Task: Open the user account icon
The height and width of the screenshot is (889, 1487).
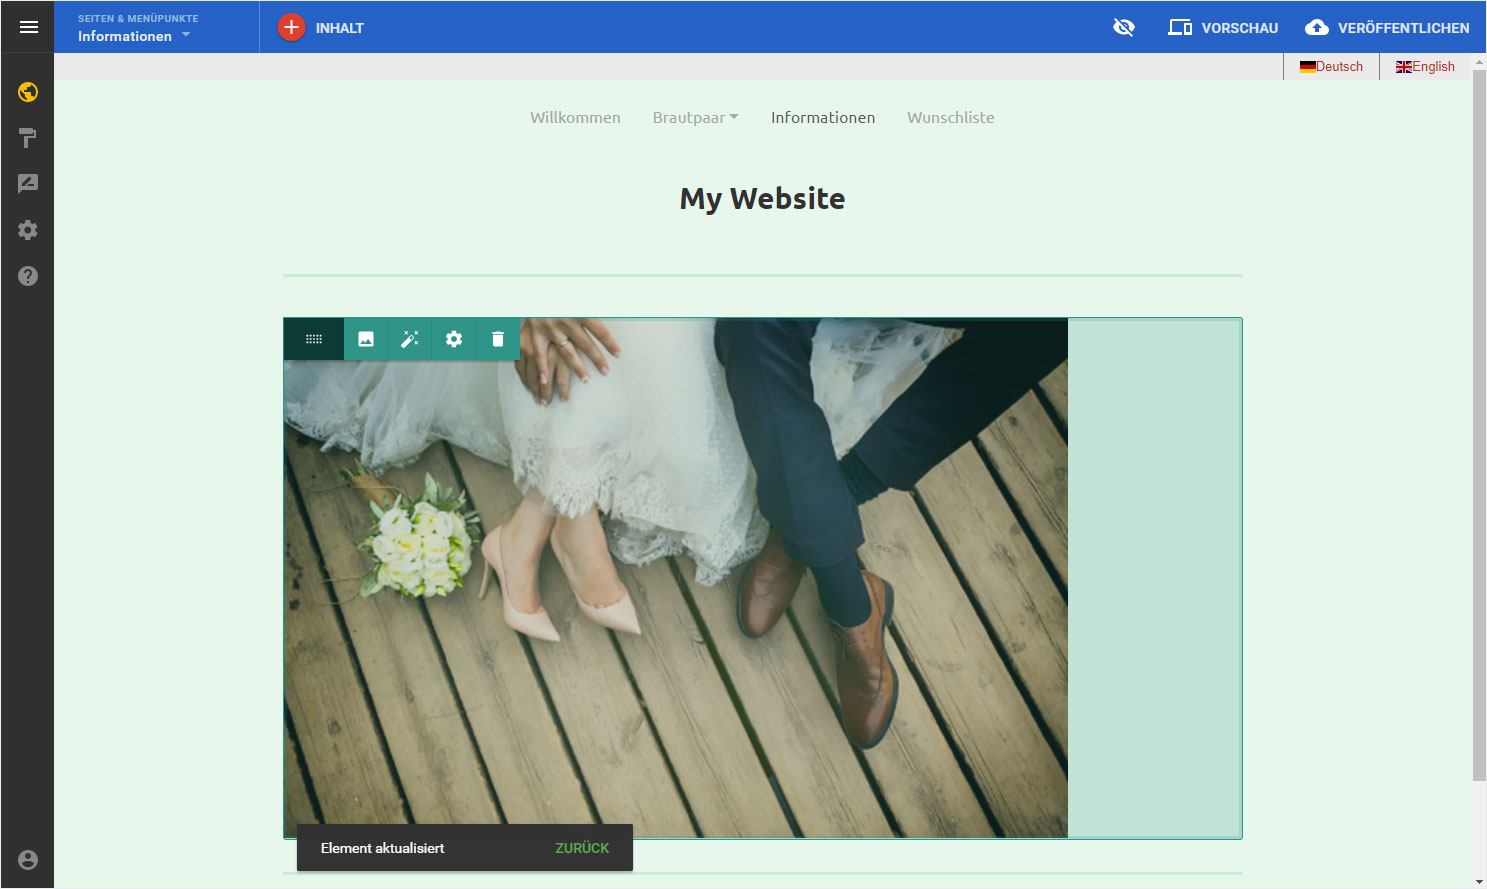Action: pyautogui.click(x=28, y=860)
